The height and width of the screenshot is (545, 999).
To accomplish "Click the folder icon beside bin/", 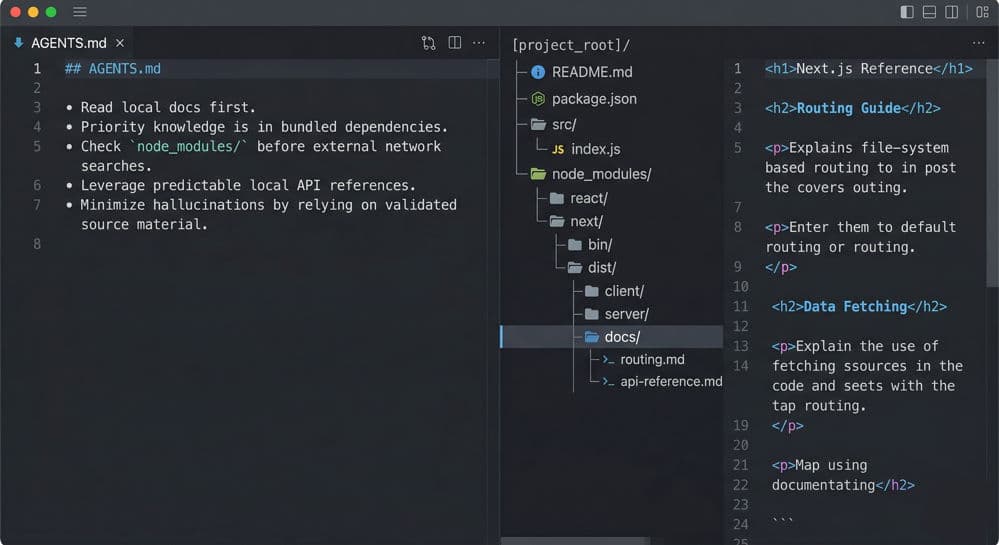I will tap(575, 245).
